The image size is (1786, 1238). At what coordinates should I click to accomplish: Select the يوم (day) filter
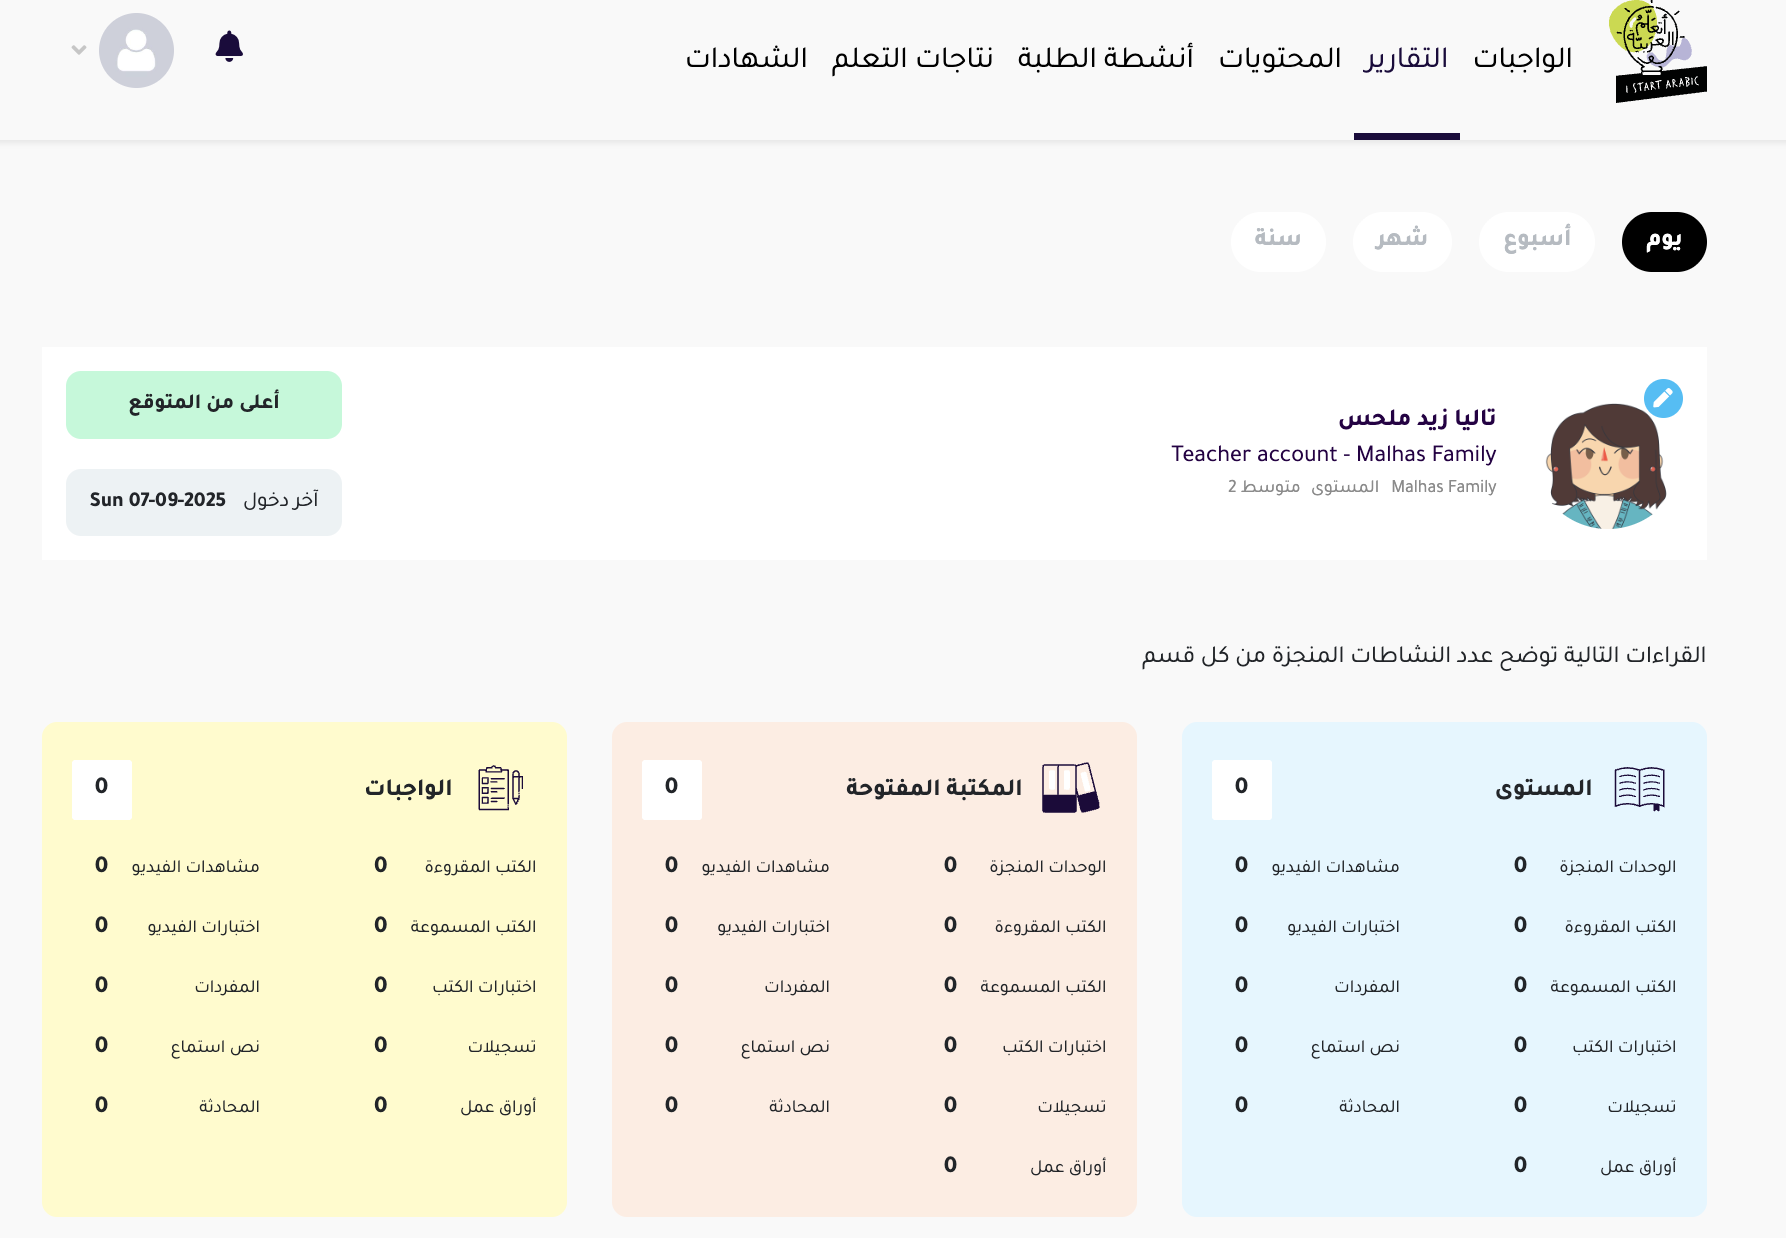(x=1663, y=241)
